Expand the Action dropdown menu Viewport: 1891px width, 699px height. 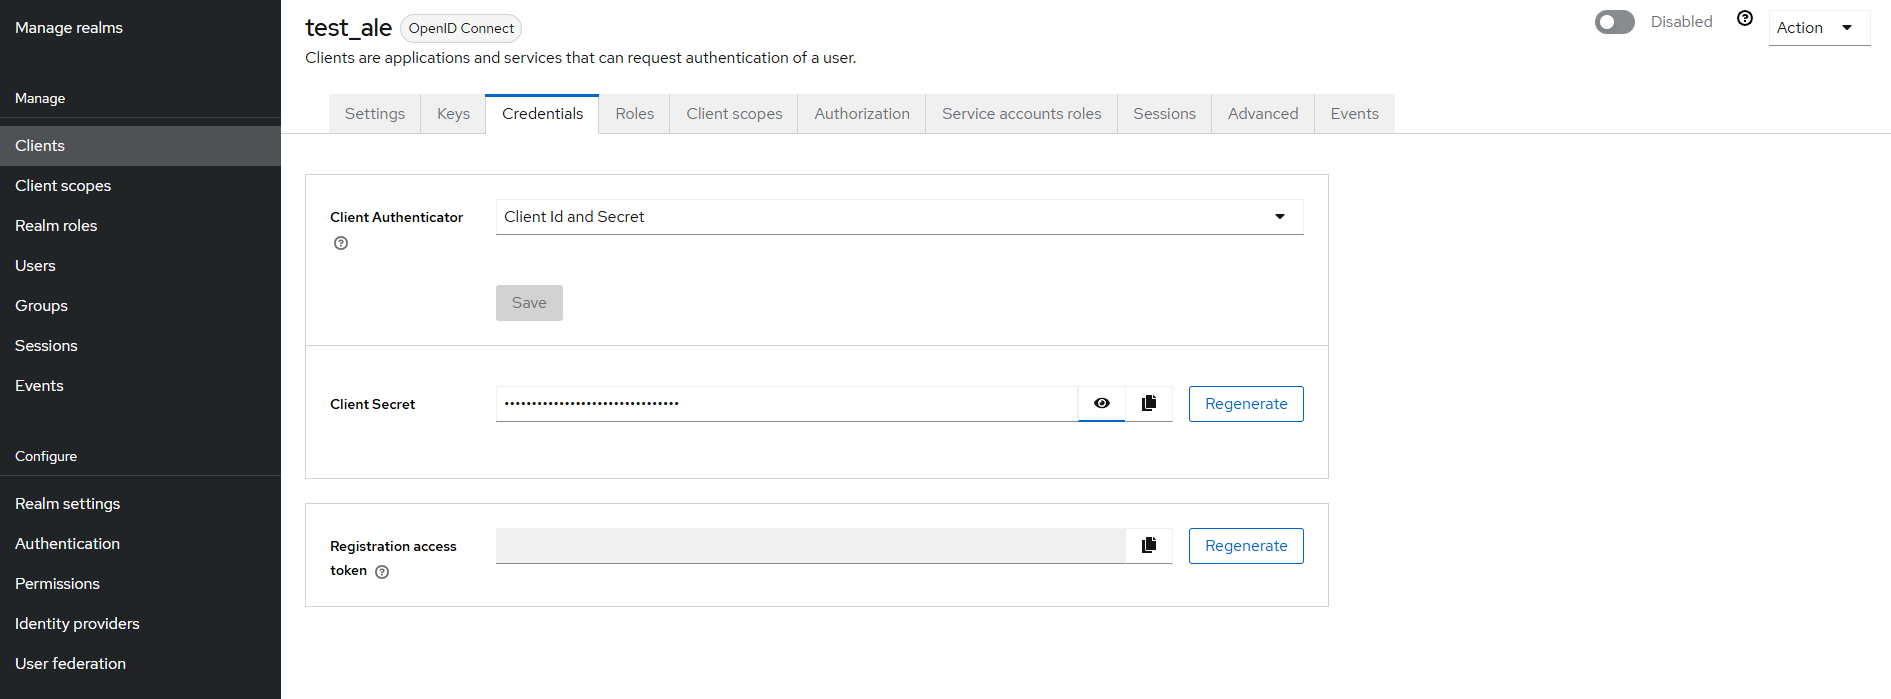(1817, 28)
